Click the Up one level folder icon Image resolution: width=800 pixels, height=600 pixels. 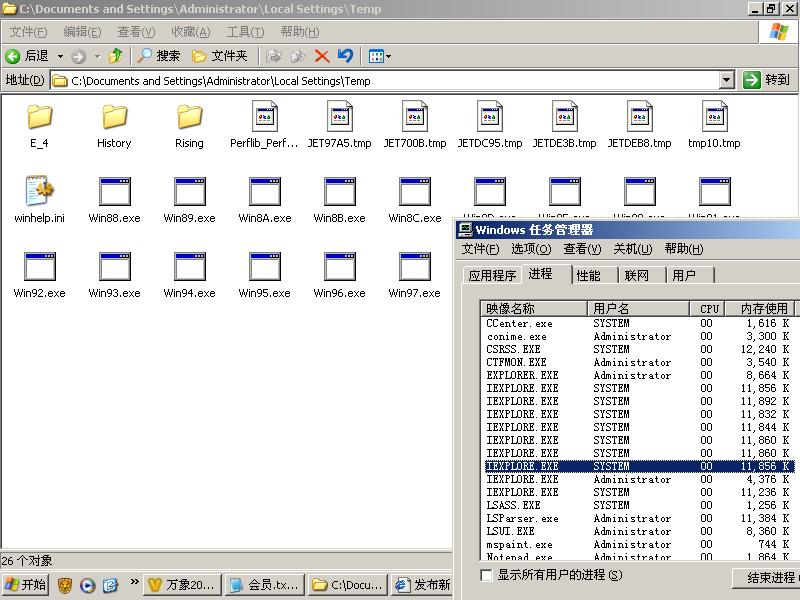click(115, 56)
